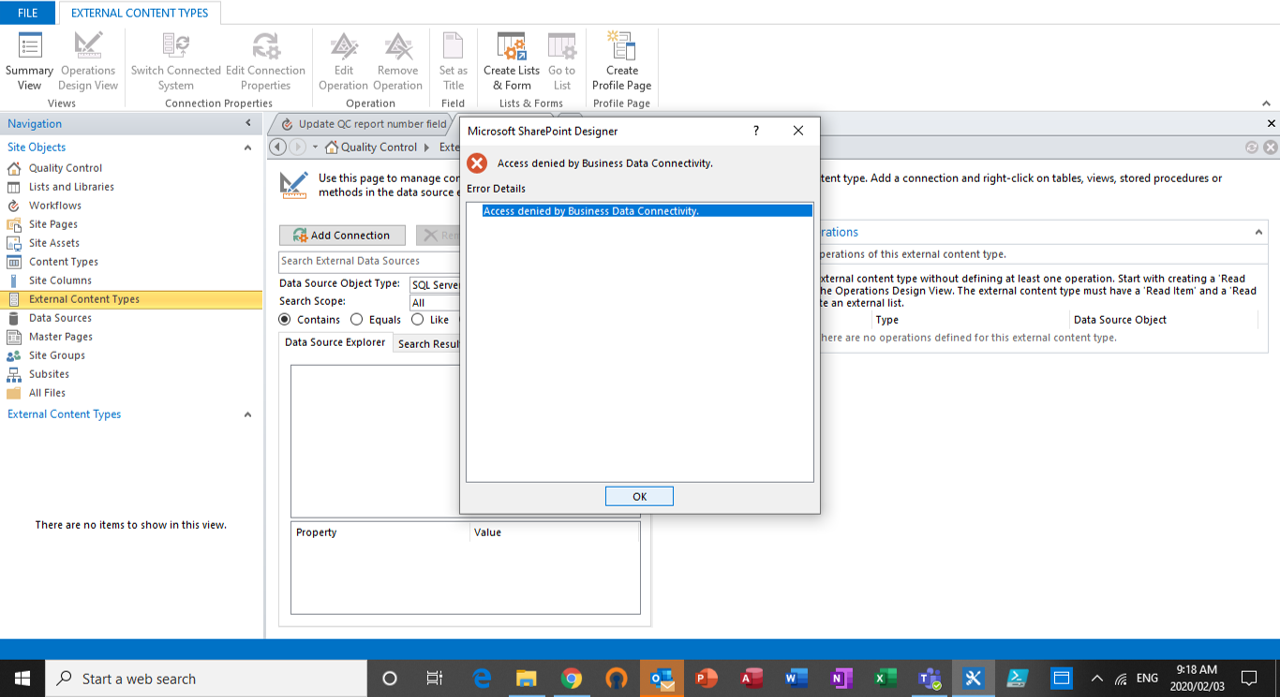The image size is (1280, 697).
Task: Open PowerPoint from taskbar
Action: click(x=707, y=678)
